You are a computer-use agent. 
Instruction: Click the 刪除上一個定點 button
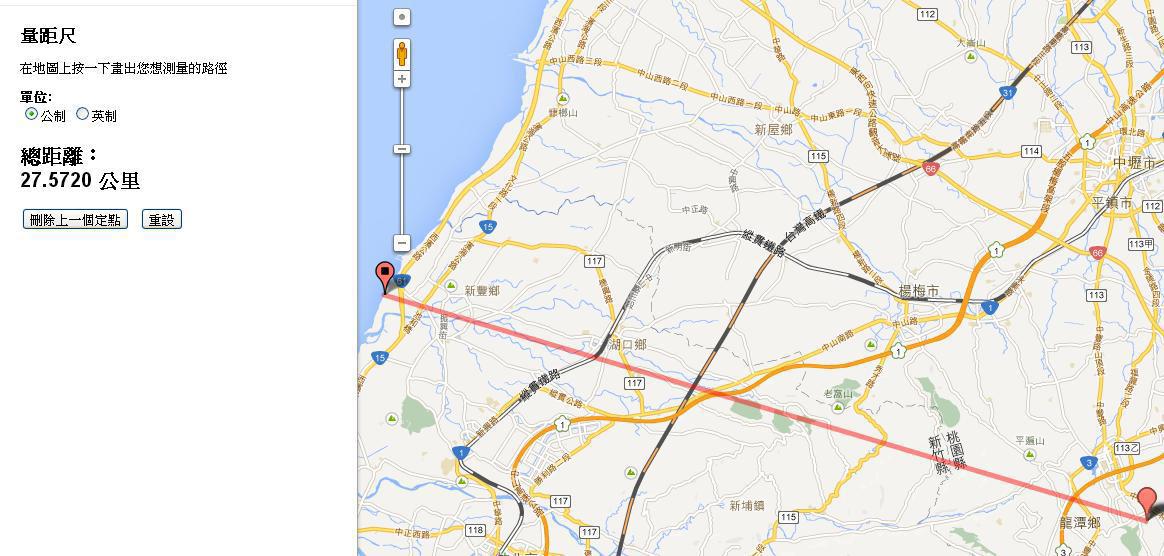(75, 220)
